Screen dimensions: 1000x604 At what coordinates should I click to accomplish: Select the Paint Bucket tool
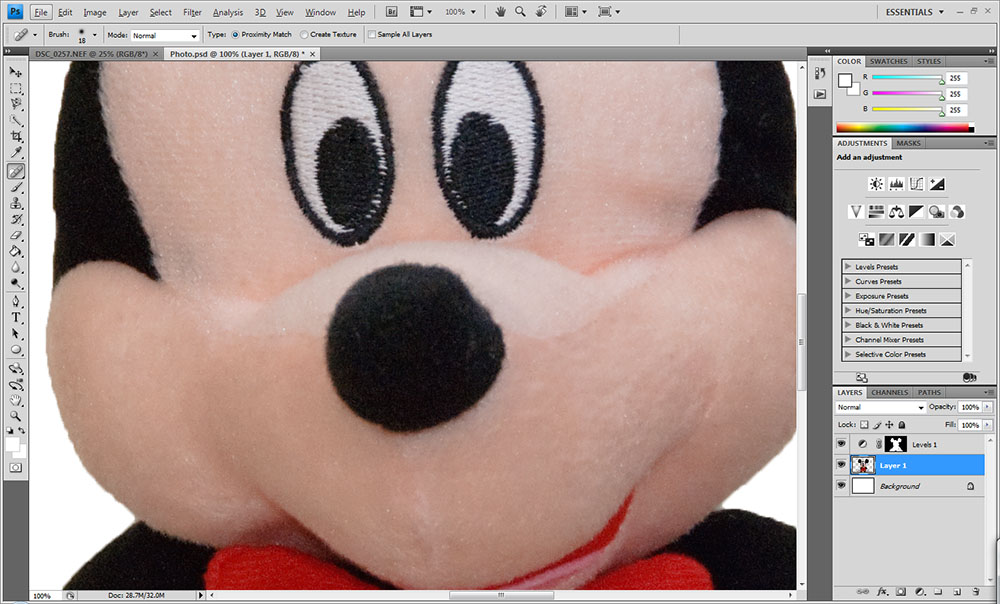(16, 251)
